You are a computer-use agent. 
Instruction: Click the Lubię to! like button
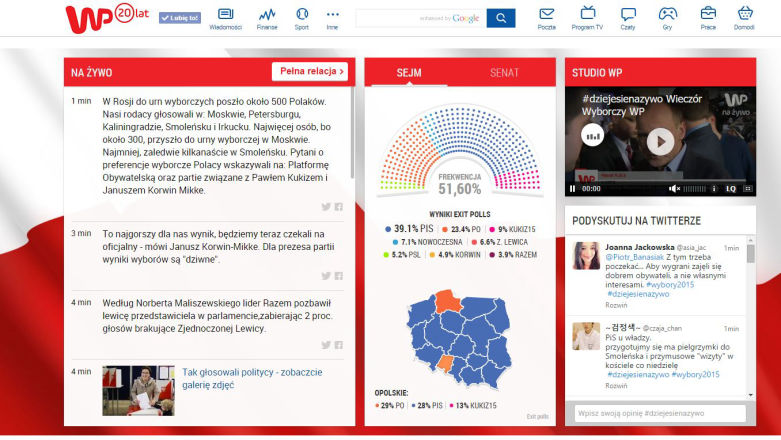[180, 18]
